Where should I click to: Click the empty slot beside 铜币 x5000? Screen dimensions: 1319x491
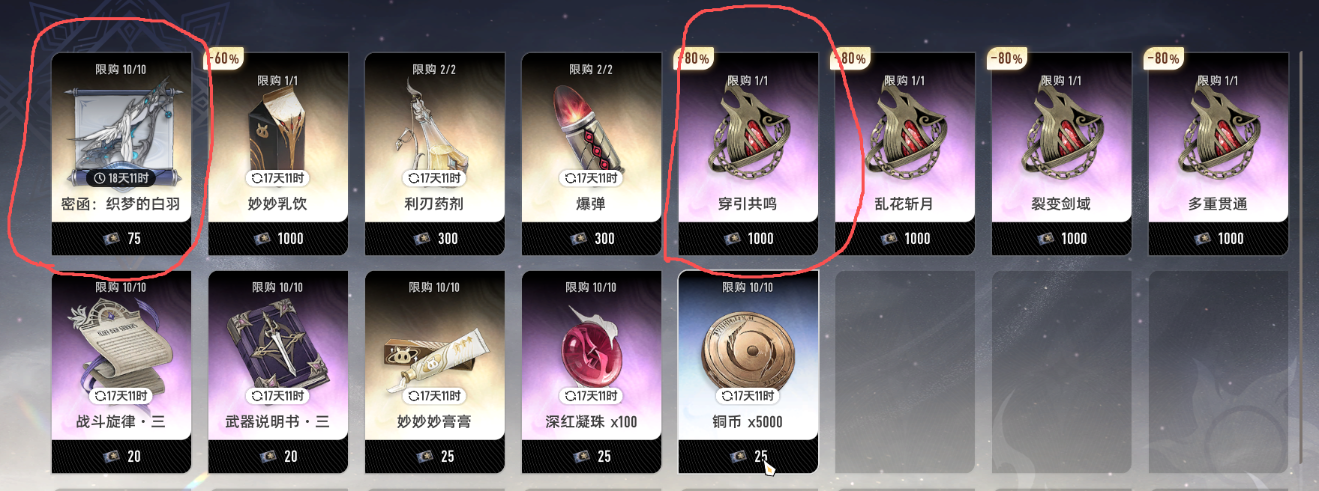tap(904, 372)
